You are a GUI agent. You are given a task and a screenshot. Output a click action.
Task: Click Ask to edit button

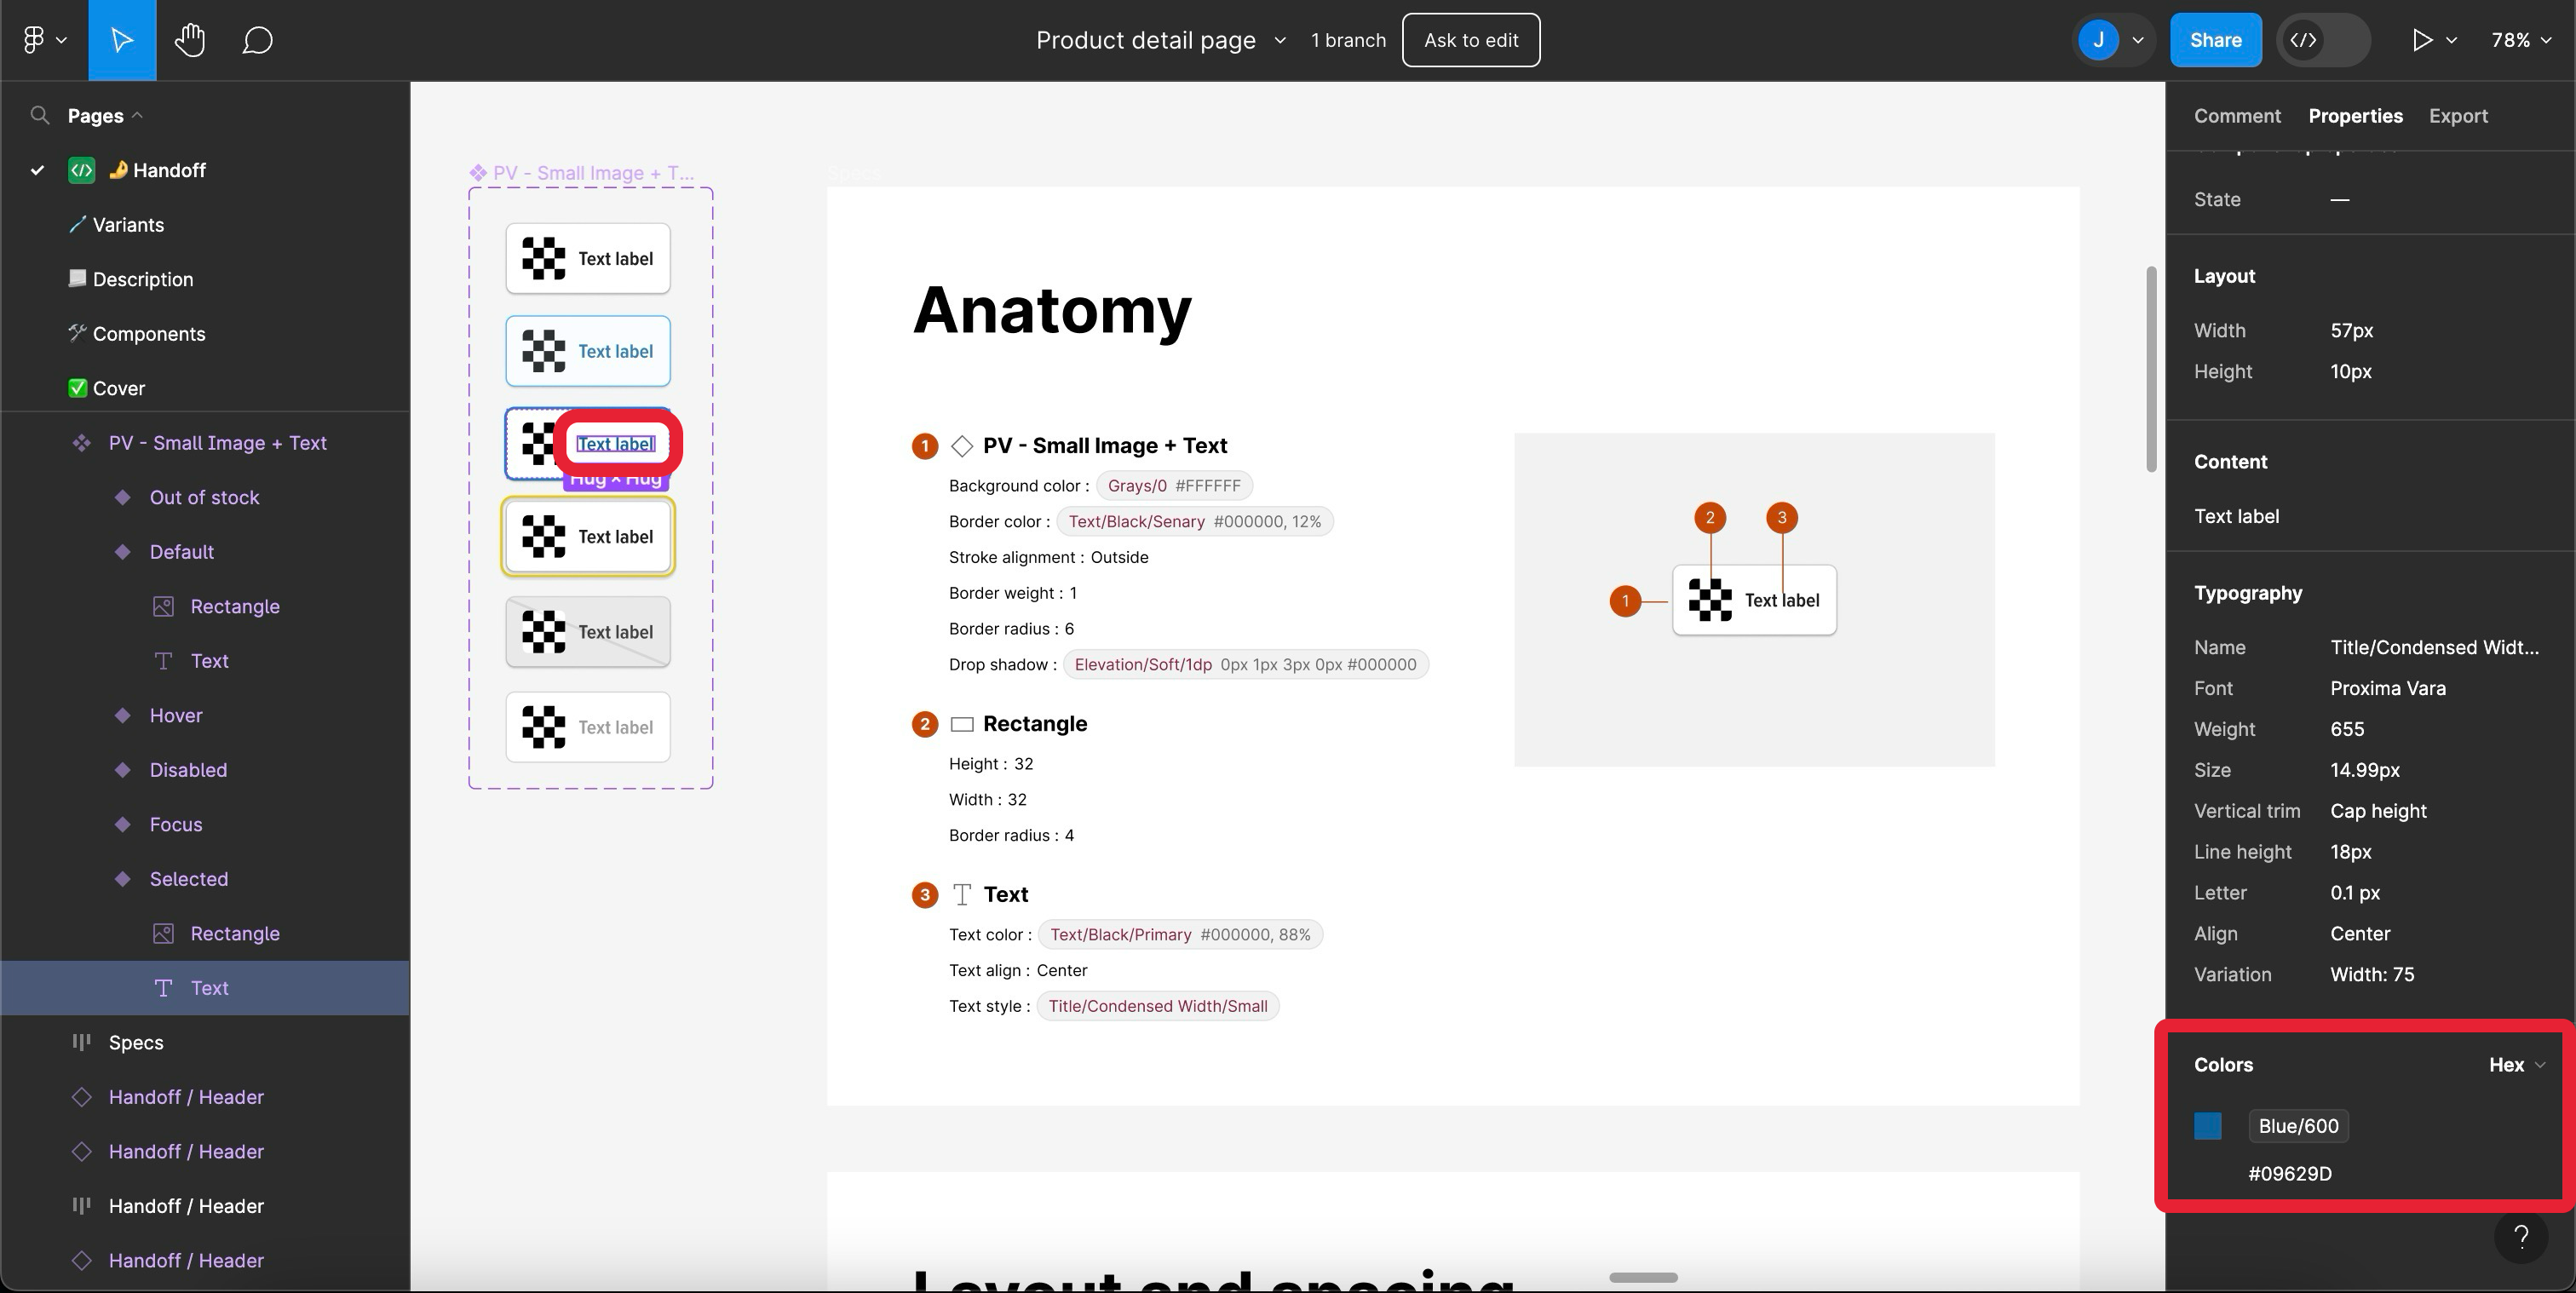pyautogui.click(x=1471, y=40)
